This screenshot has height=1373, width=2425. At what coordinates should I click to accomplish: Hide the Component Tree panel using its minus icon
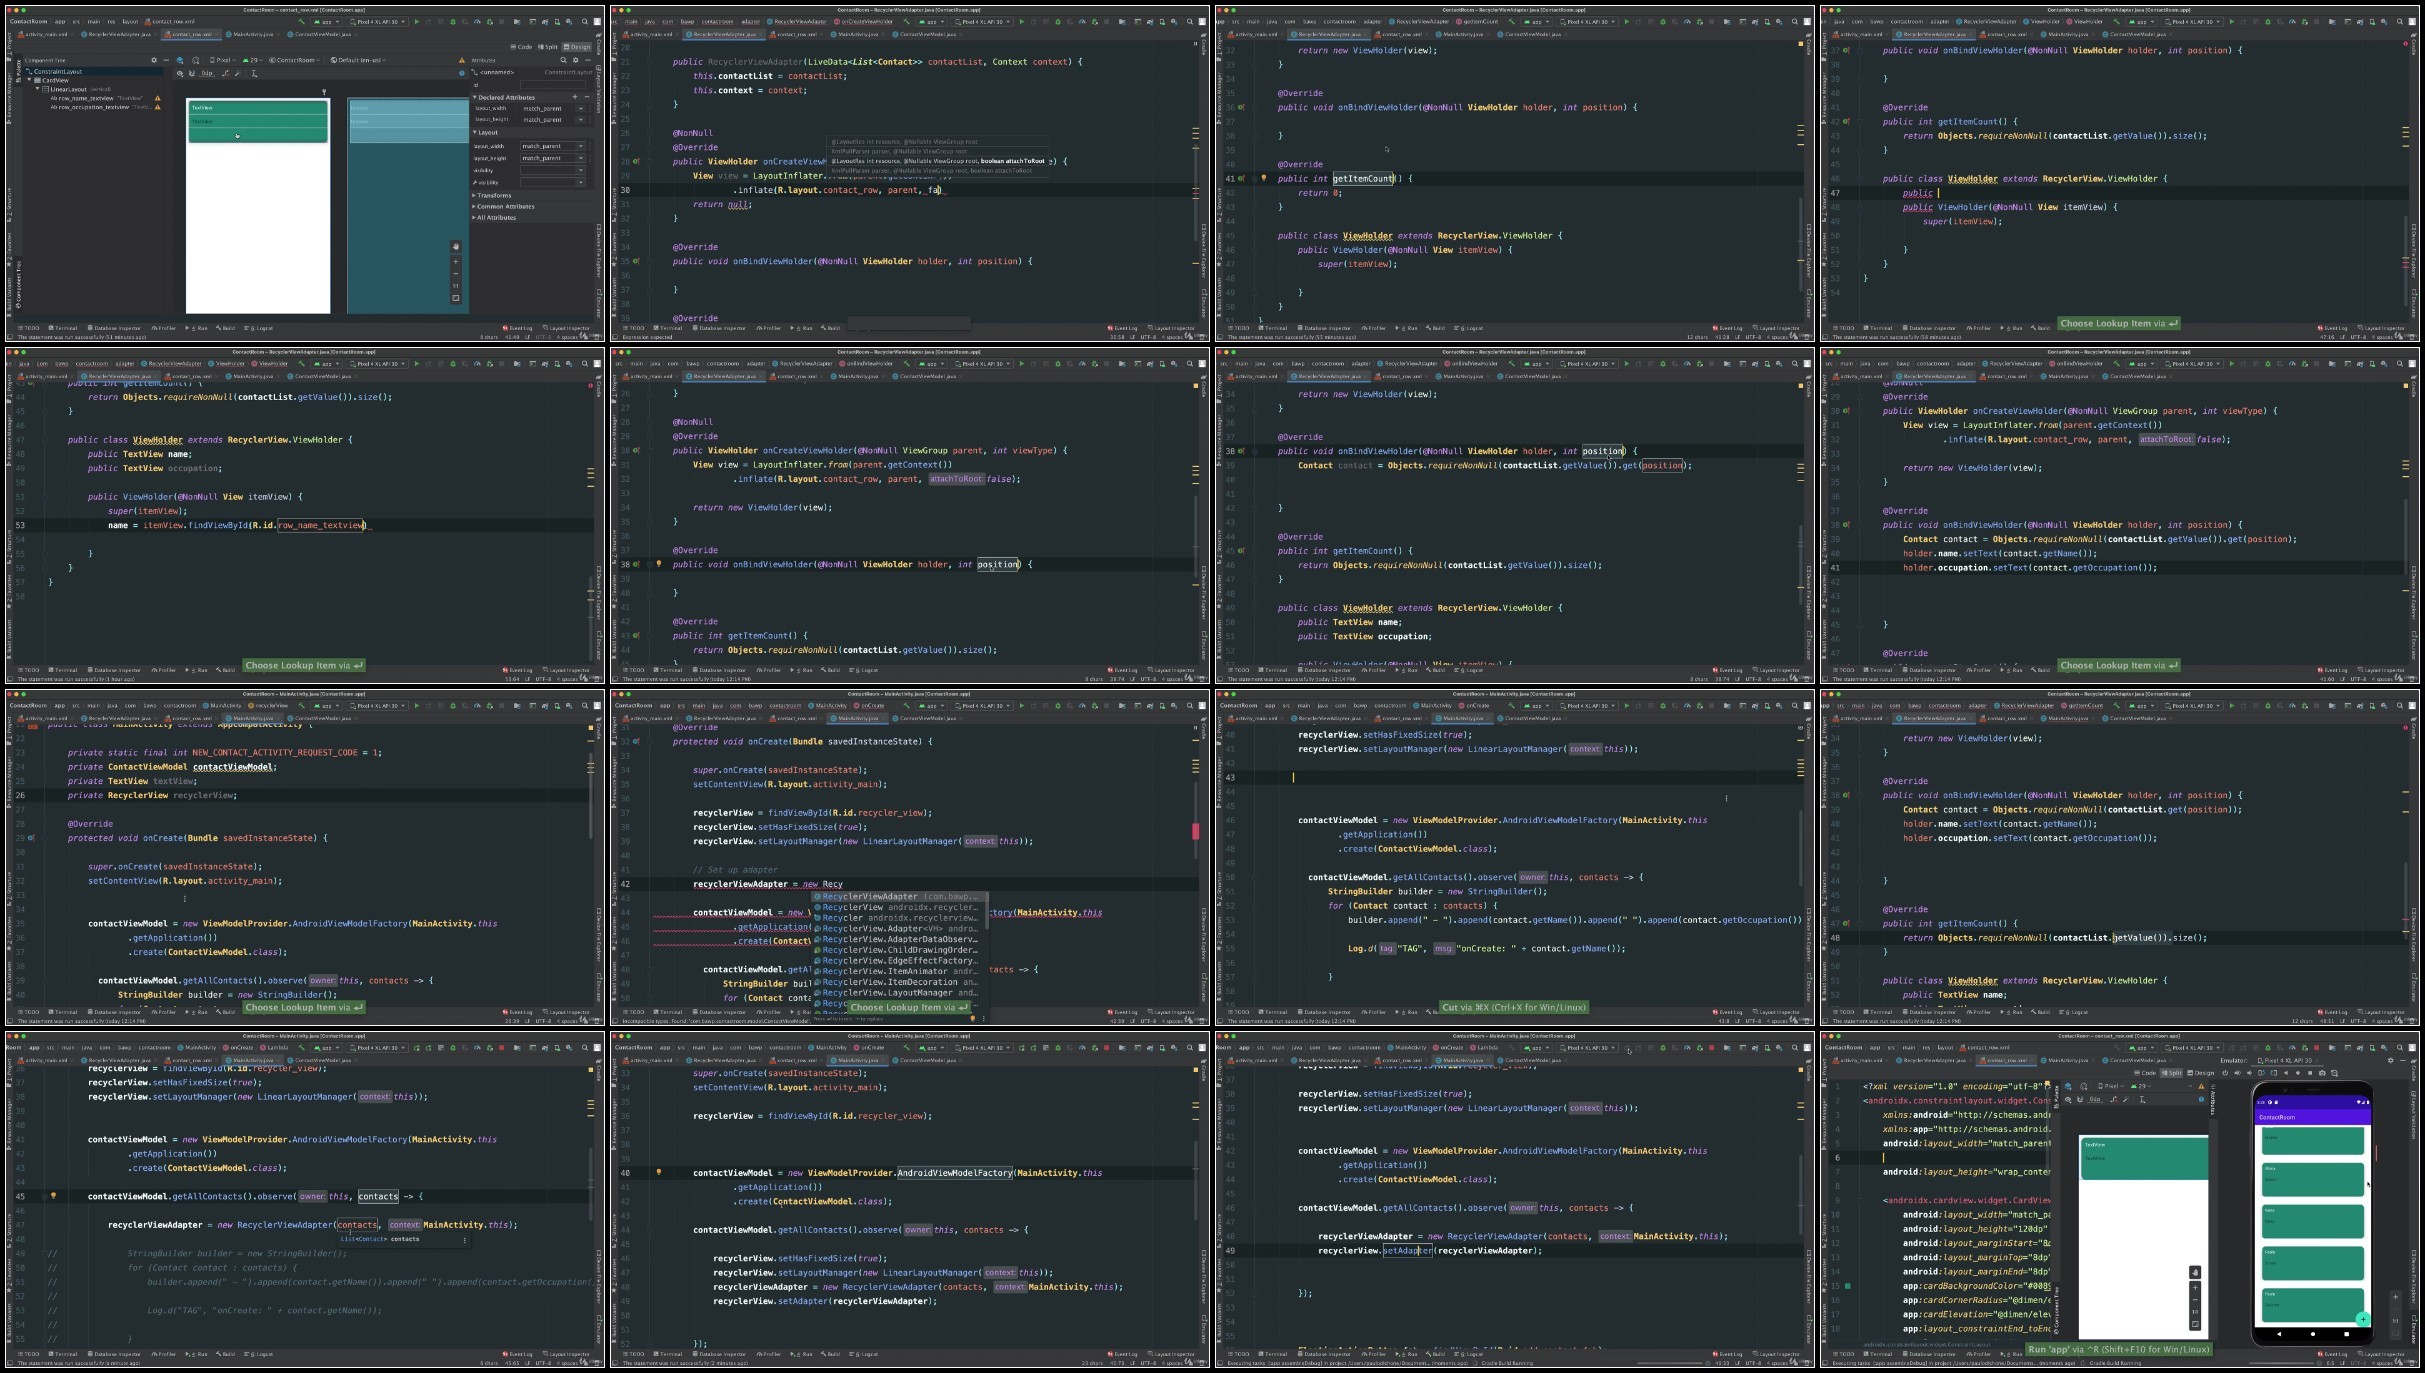coord(166,60)
